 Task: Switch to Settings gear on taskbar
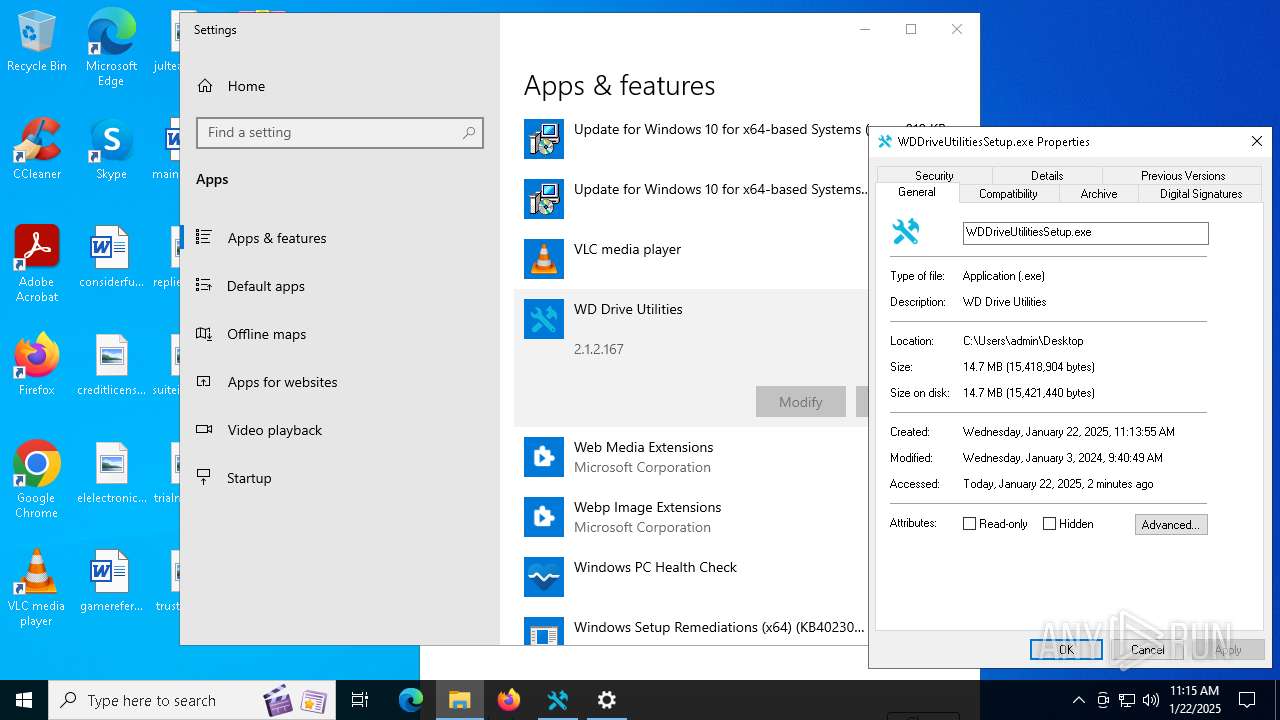coord(607,700)
